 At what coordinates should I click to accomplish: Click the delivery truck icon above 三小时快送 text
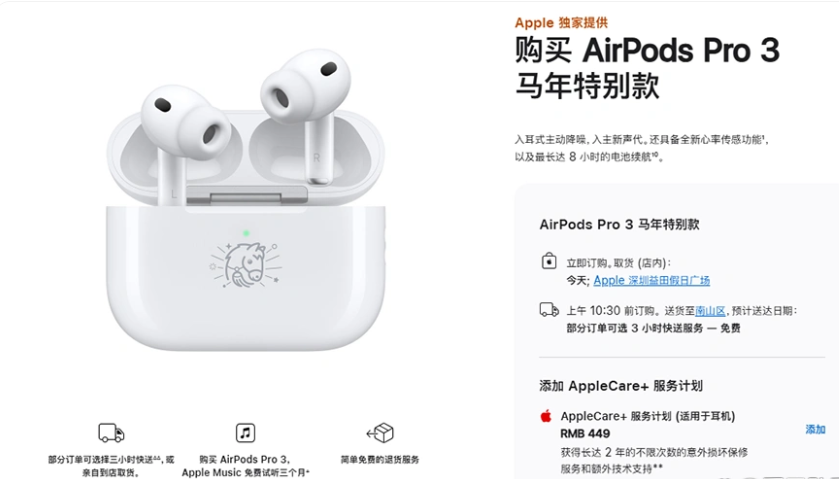point(111,433)
